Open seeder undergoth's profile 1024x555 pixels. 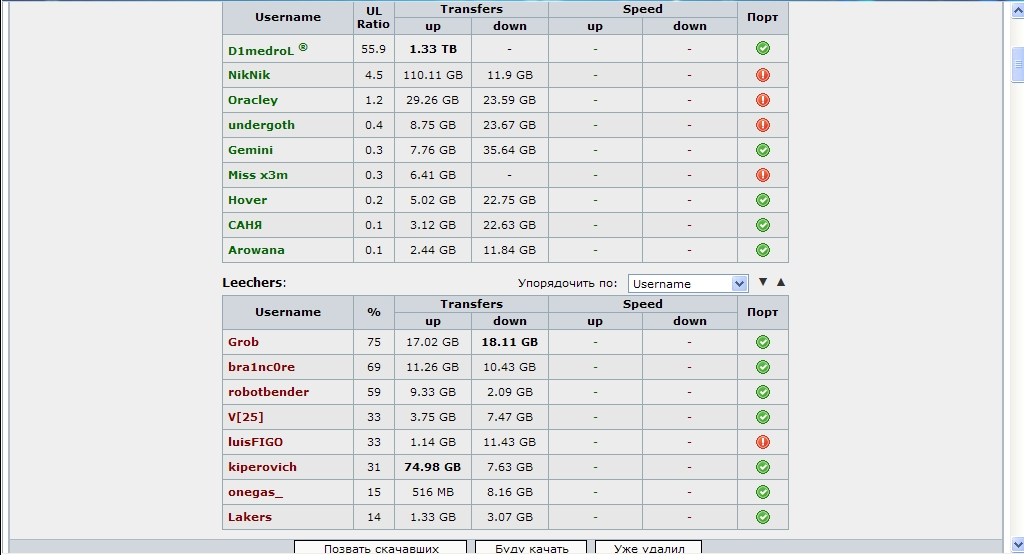point(261,125)
